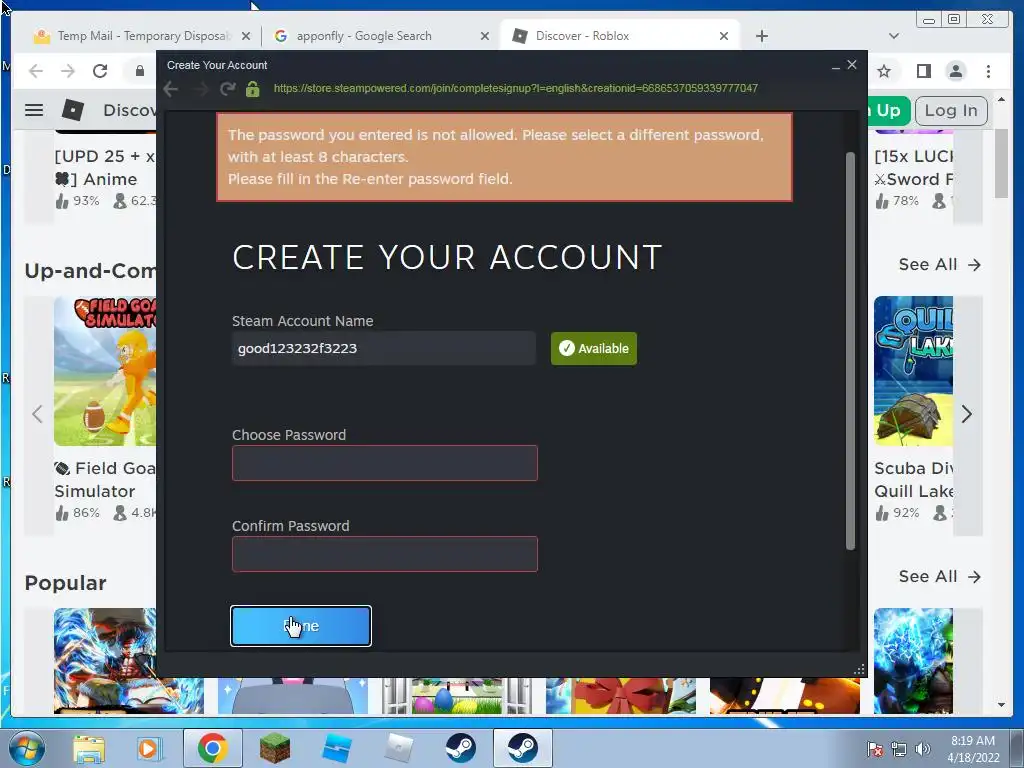Image resolution: width=1024 pixels, height=768 pixels.
Task: Open the Chrome profile icon
Action: click(x=955, y=71)
